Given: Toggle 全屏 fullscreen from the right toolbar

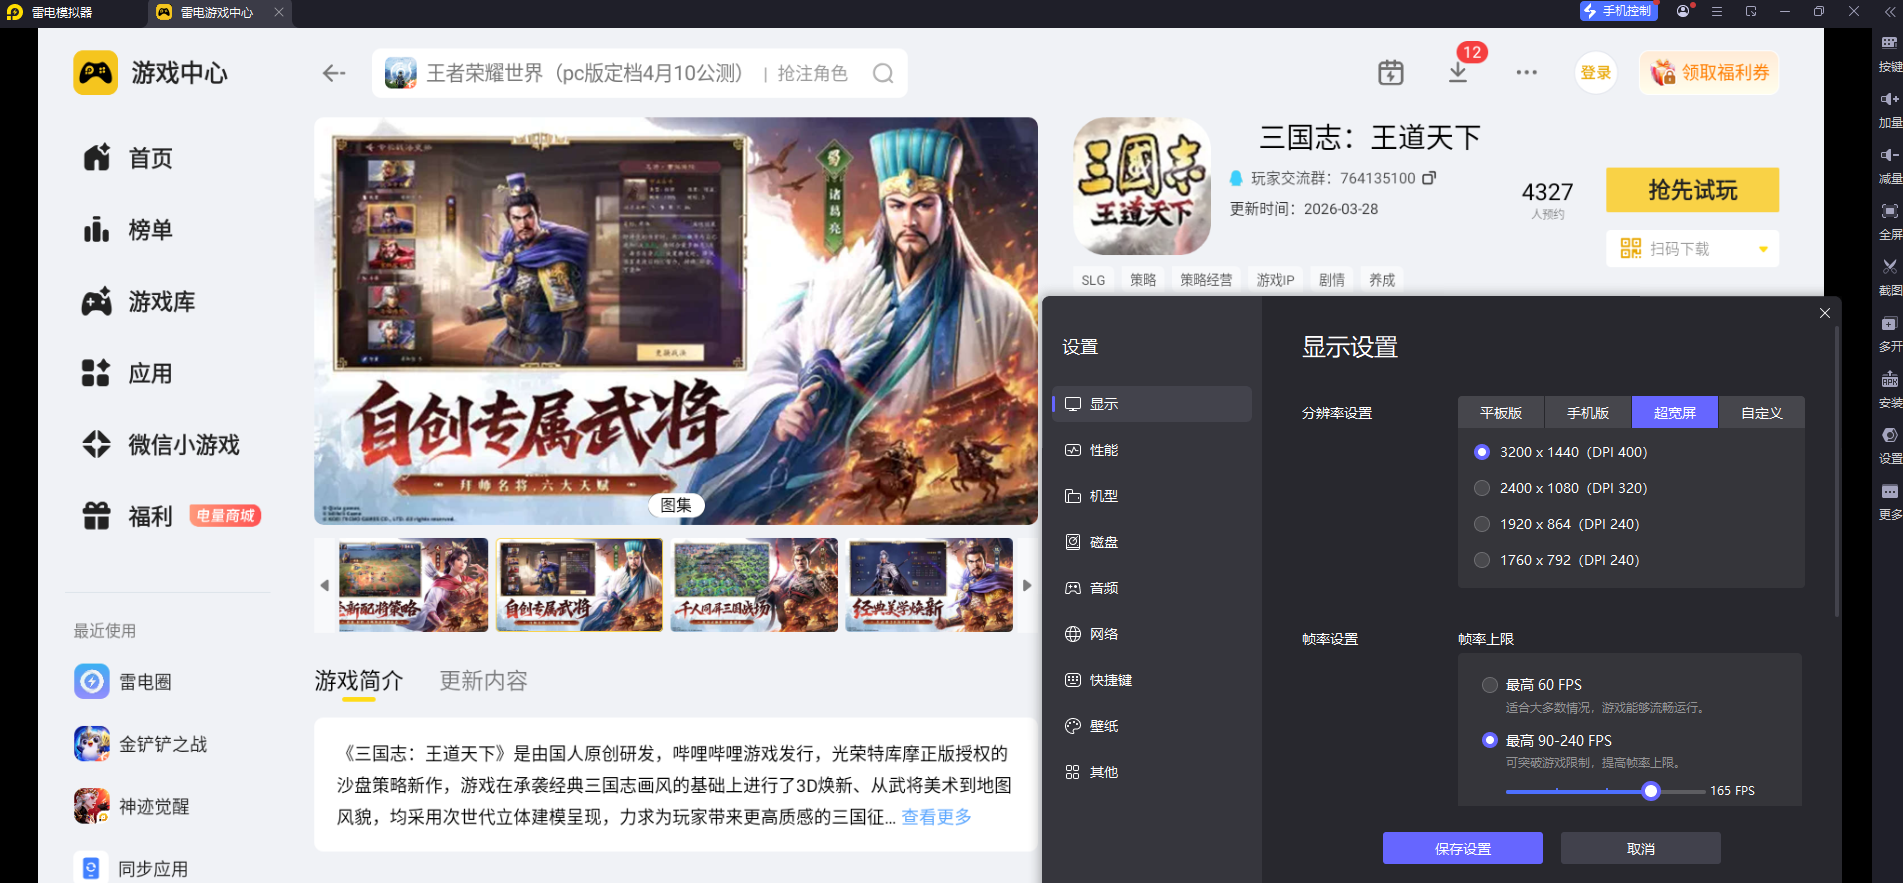Looking at the screenshot, I should pyautogui.click(x=1889, y=221).
